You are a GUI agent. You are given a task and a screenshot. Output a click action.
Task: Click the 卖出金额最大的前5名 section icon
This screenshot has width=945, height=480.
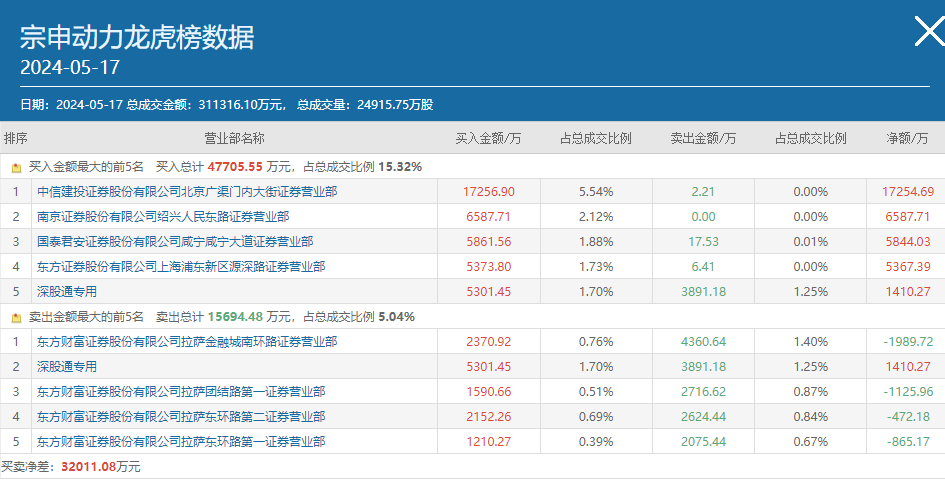pos(16,317)
